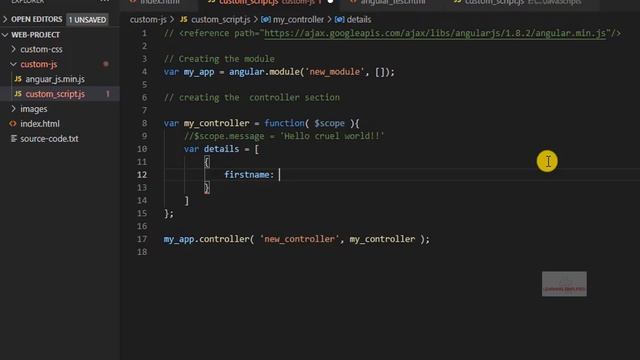Select custom-js breadcrumb segment
The height and width of the screenshot is (360, 640).
148,20
